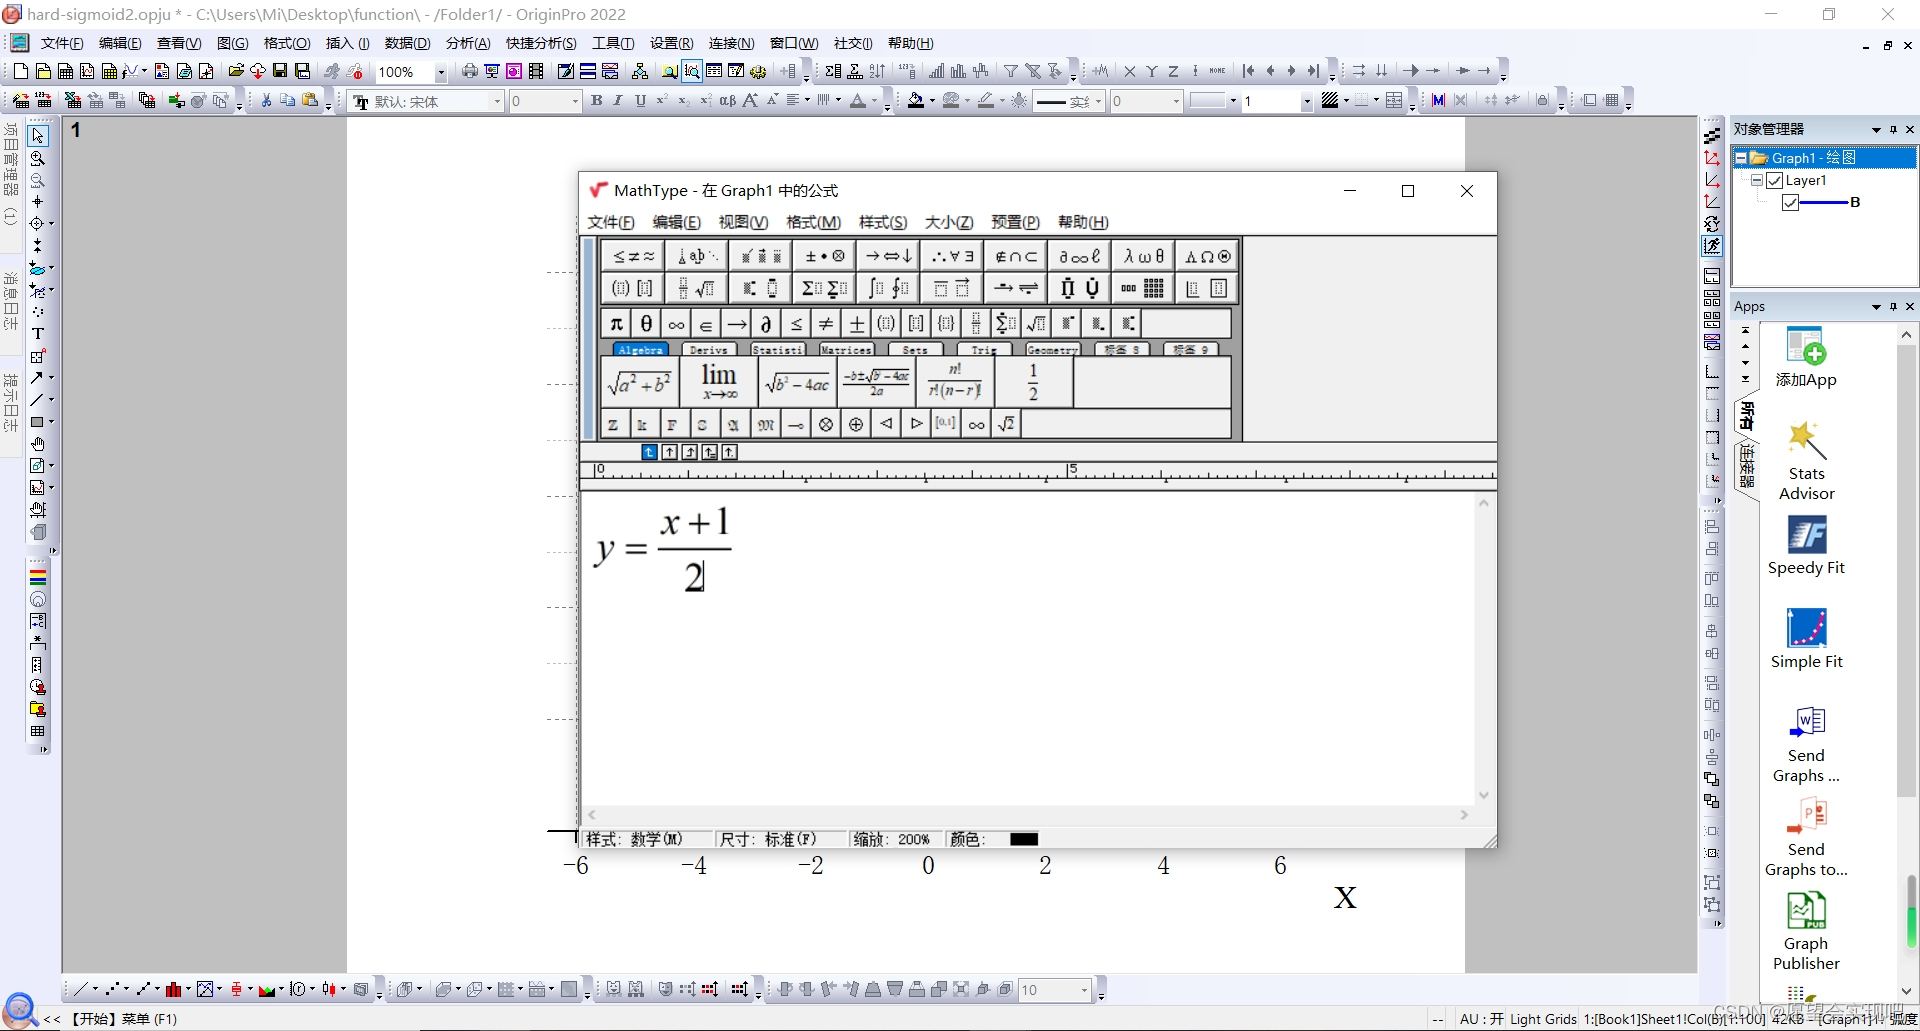This screenshot has width=1920, height=1031.
Task: Open Origin's 工具(T) menu
Action: [613, 44]
